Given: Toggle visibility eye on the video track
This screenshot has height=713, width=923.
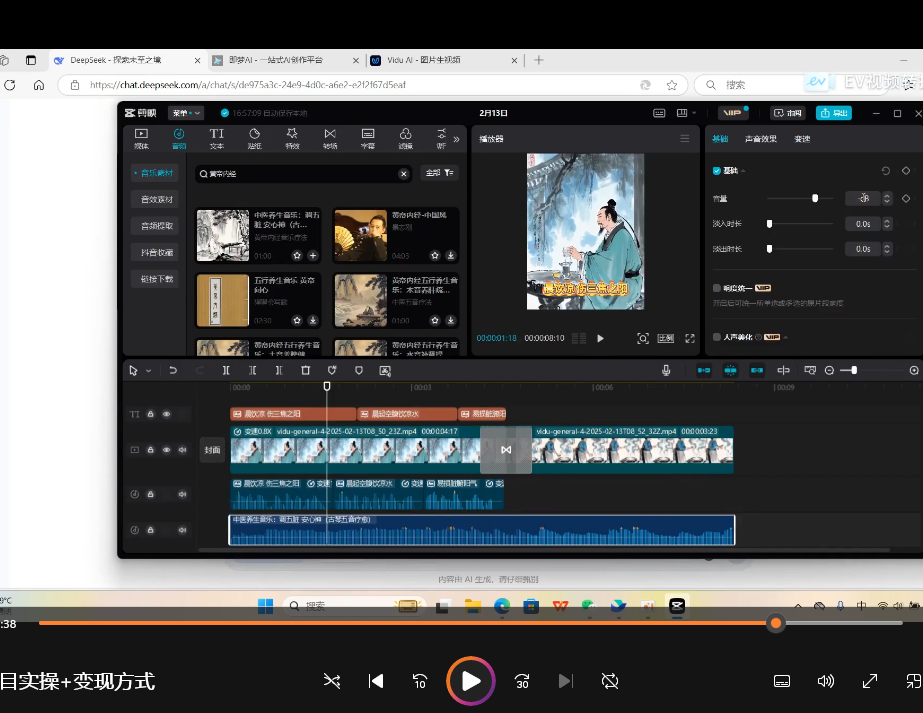Looking at the screenshot, I should 167,450.
